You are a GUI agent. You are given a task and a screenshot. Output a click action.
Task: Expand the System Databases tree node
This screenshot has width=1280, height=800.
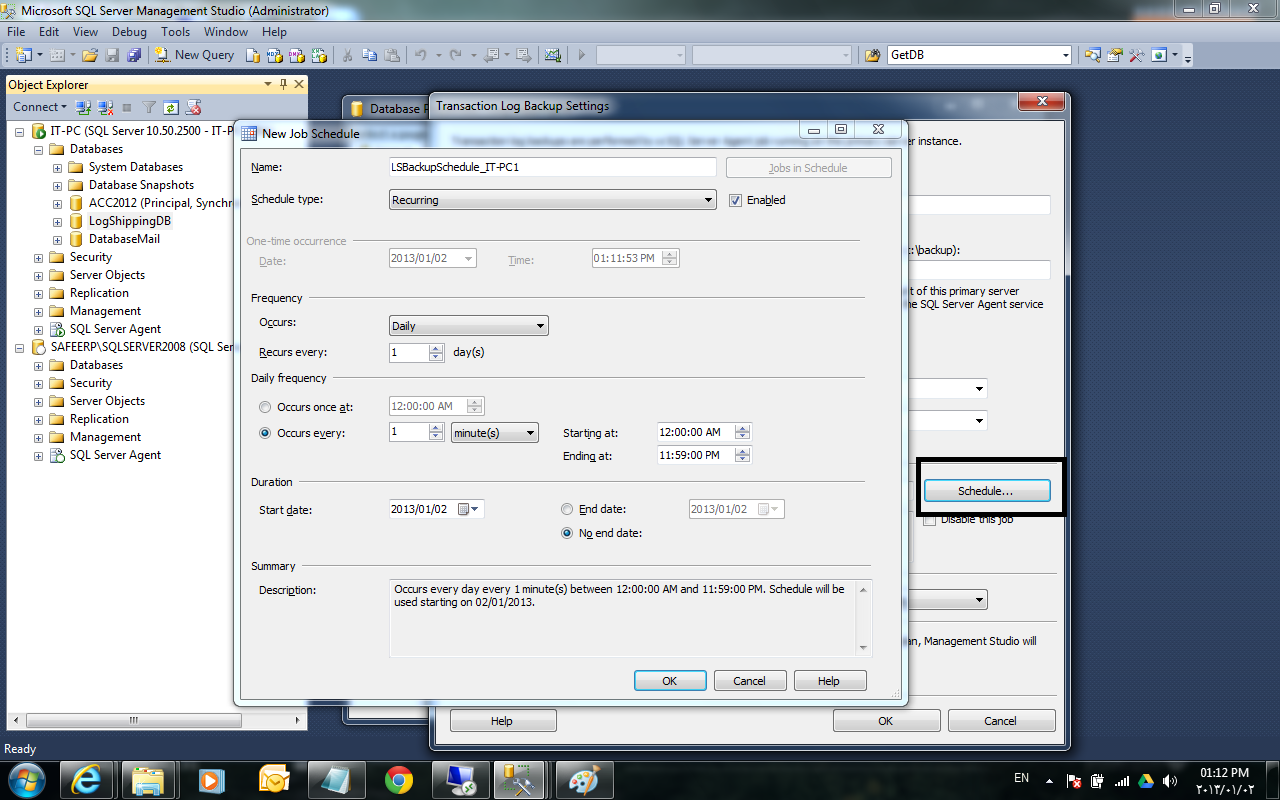[58, 167]
